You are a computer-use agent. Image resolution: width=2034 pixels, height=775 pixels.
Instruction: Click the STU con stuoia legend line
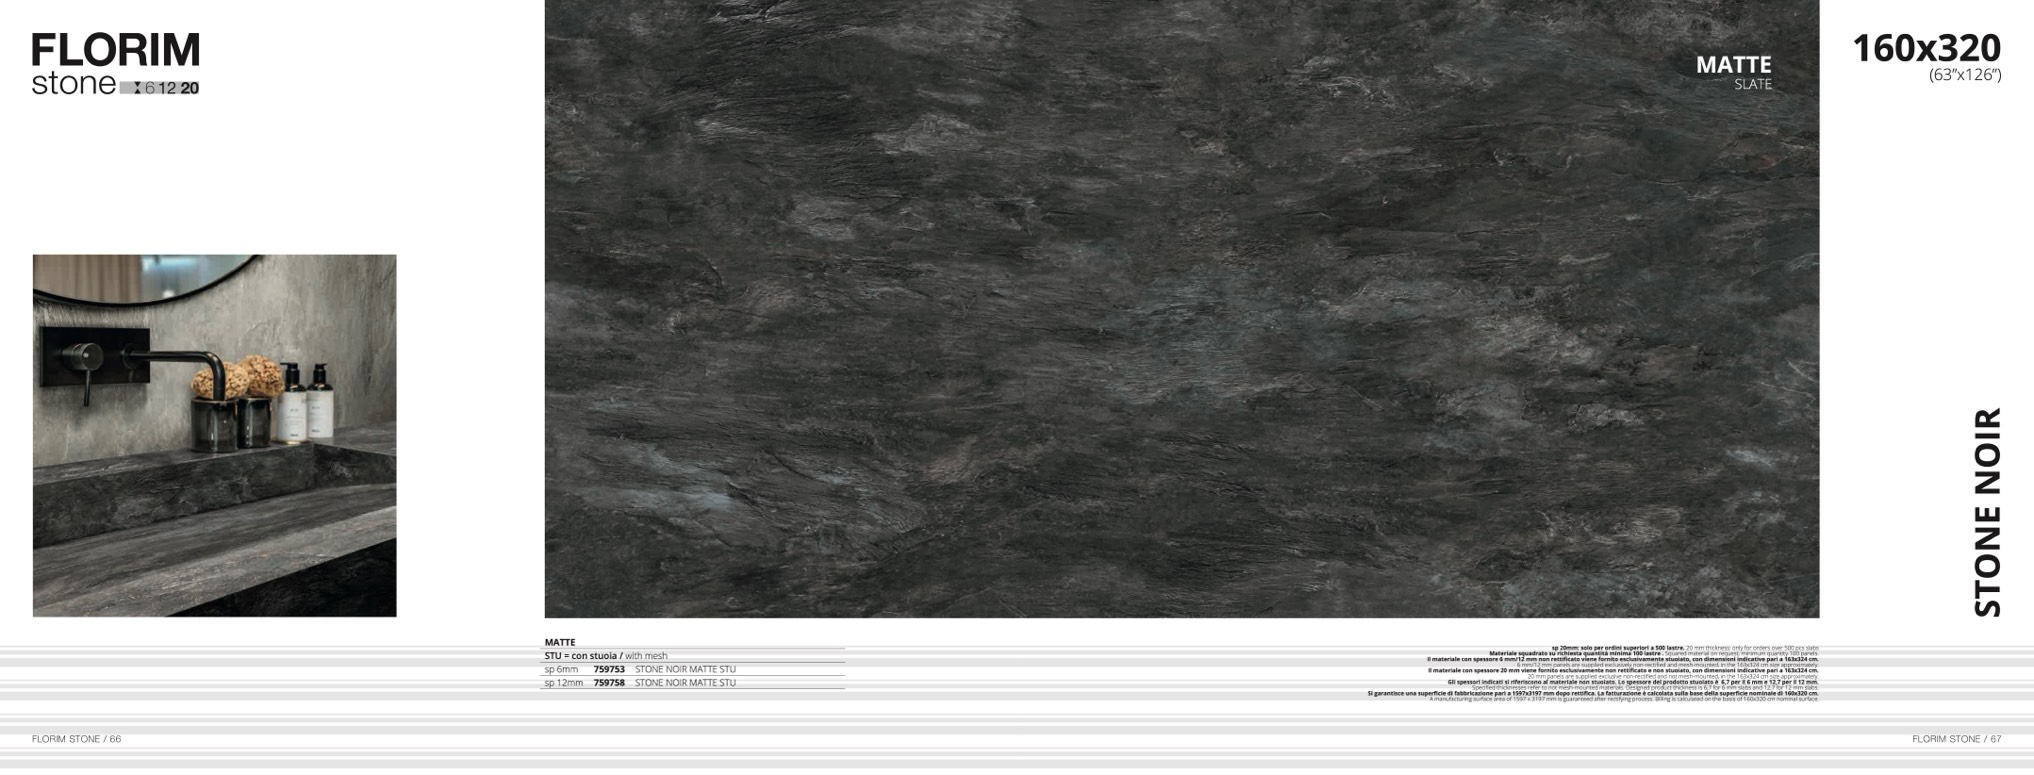coord(606,656)
